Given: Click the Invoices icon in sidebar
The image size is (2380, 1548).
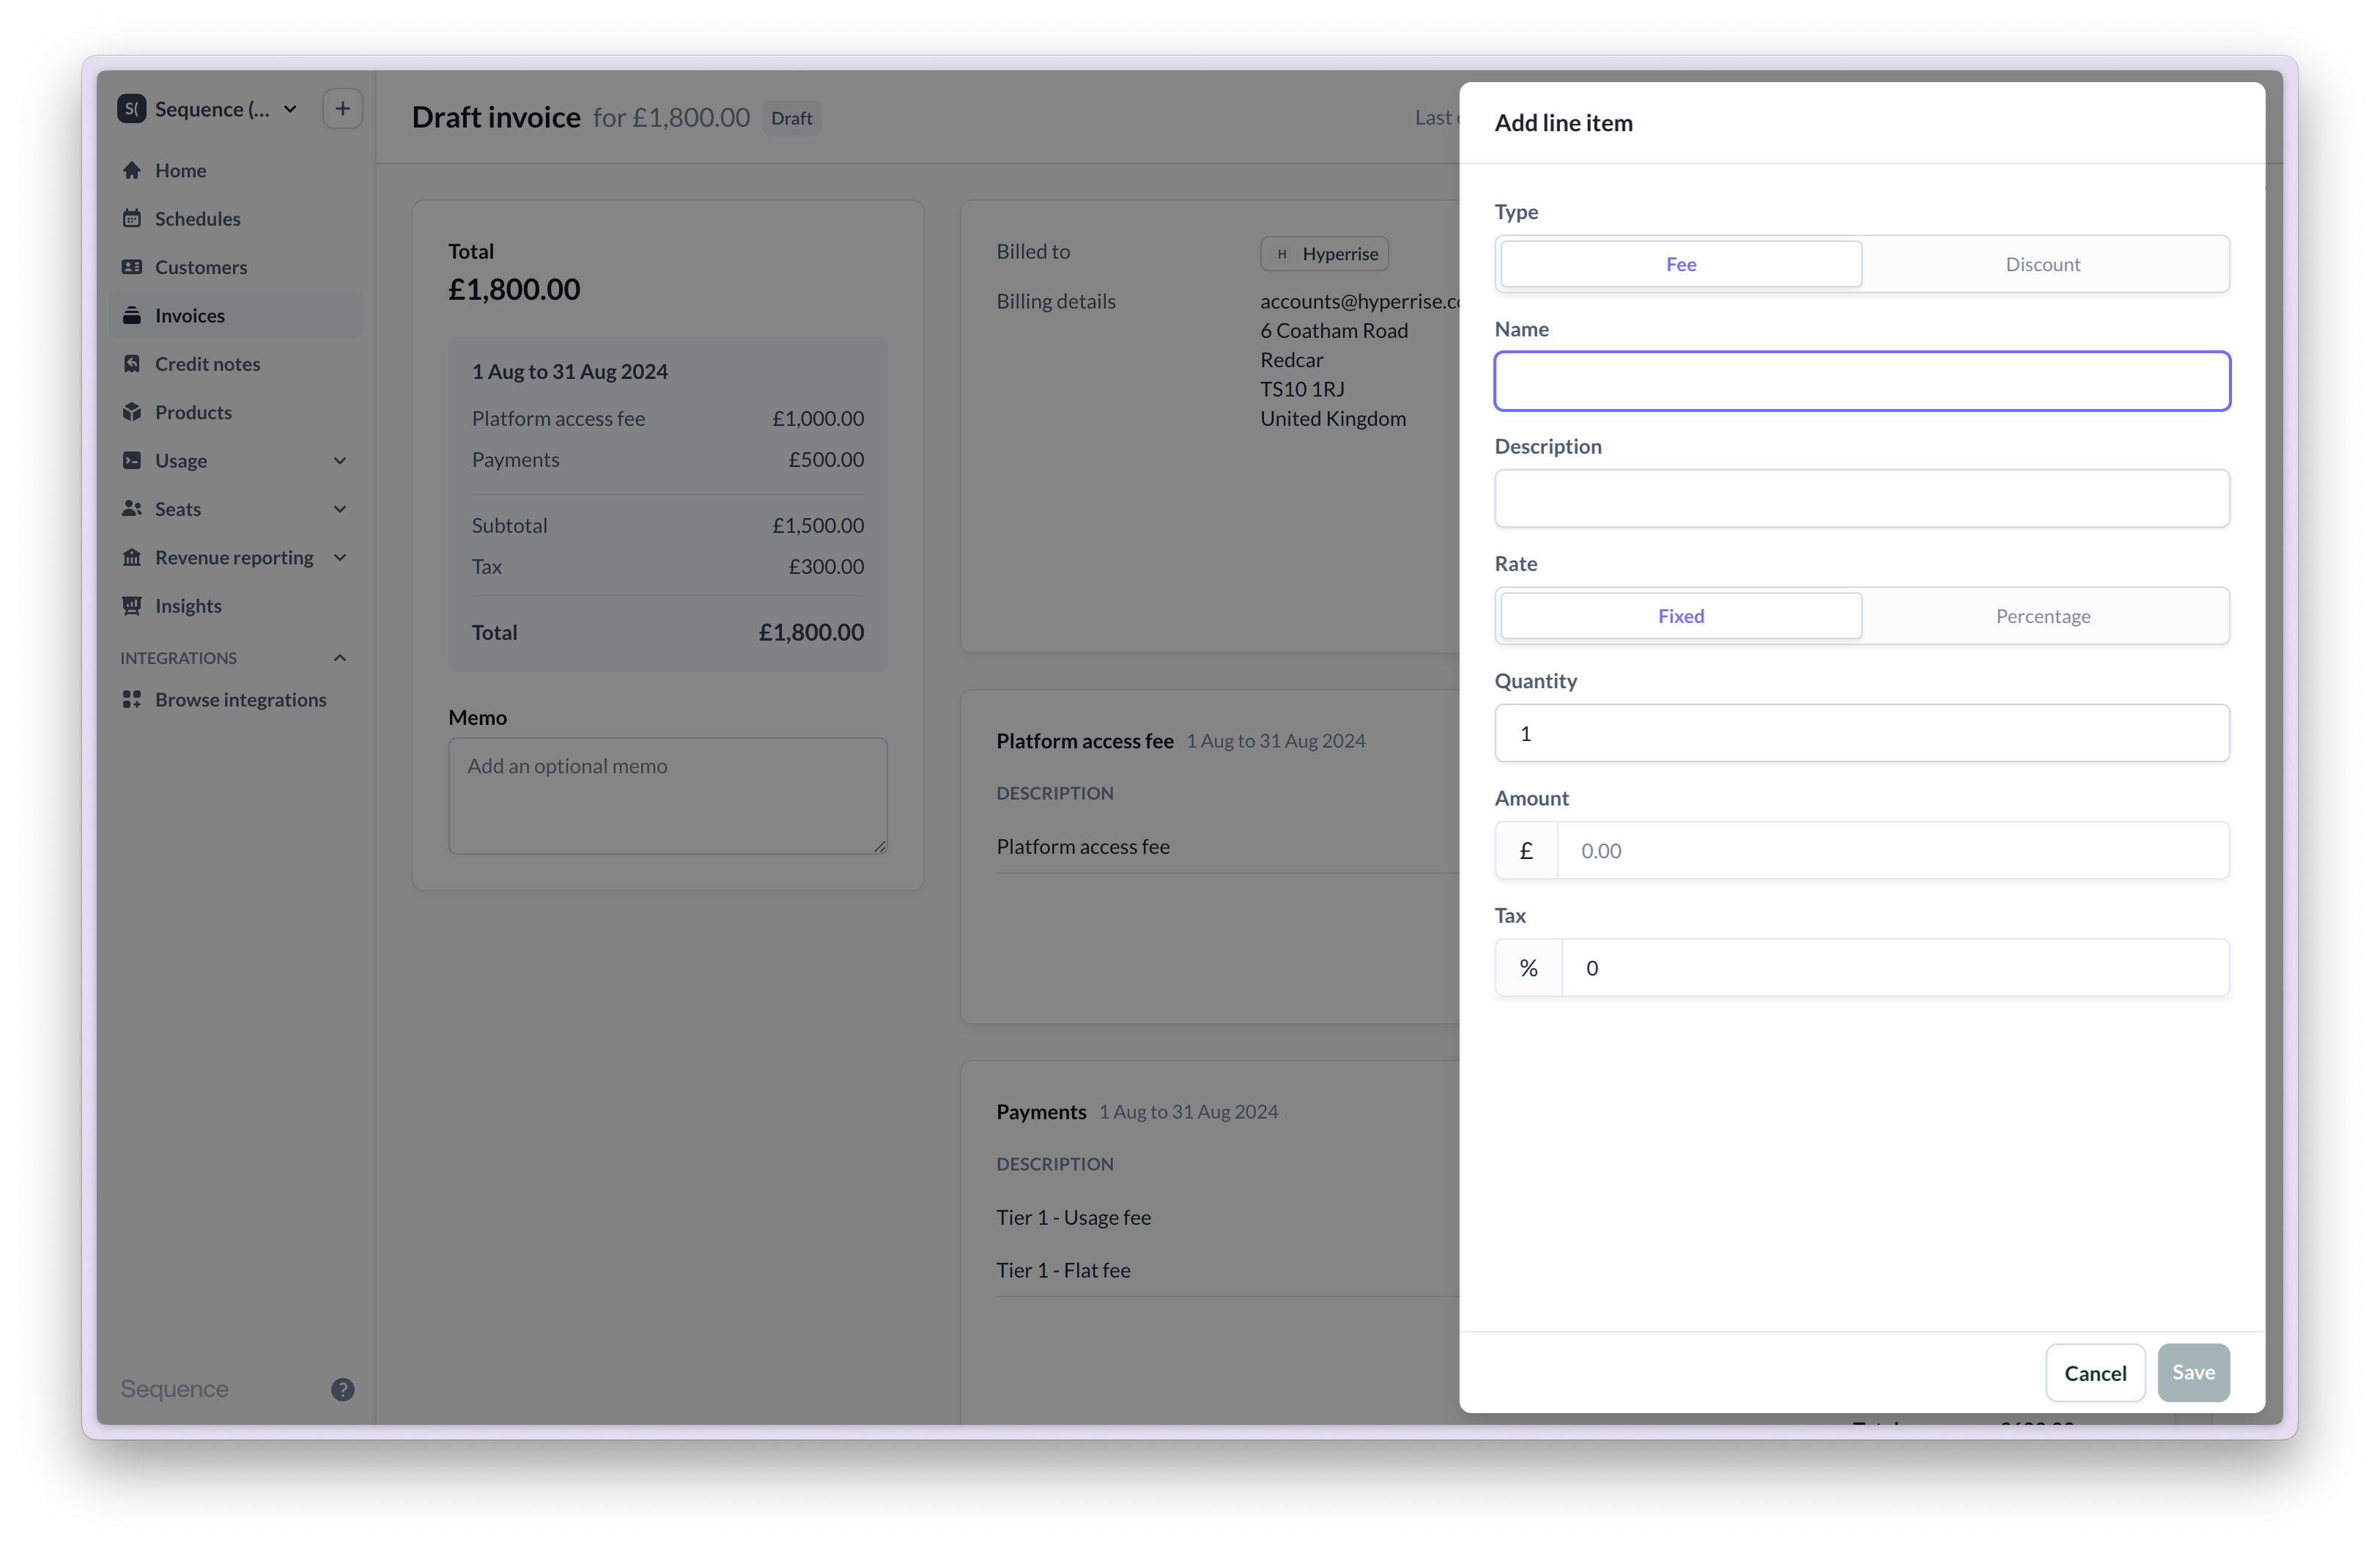Looking at the screenshot, I should [132, 315].
